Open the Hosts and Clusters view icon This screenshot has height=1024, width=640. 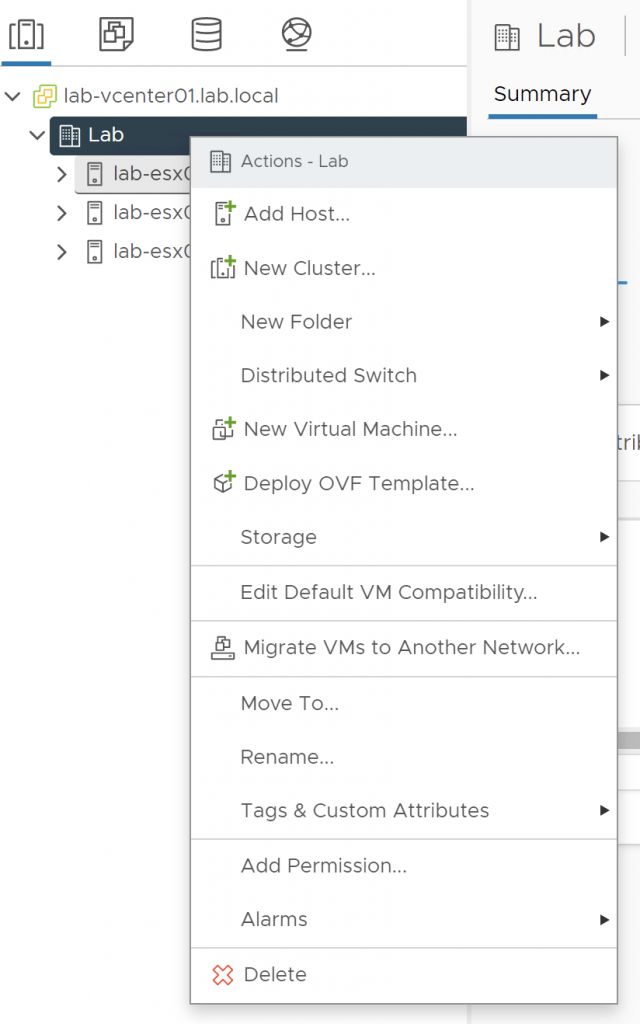coord(26,35)
